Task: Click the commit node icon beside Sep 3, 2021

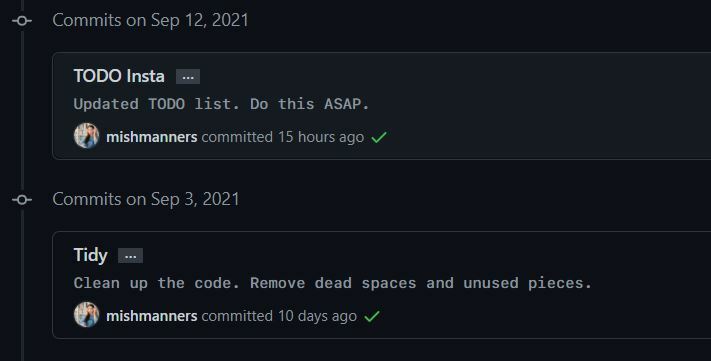Action: (22, 200)
